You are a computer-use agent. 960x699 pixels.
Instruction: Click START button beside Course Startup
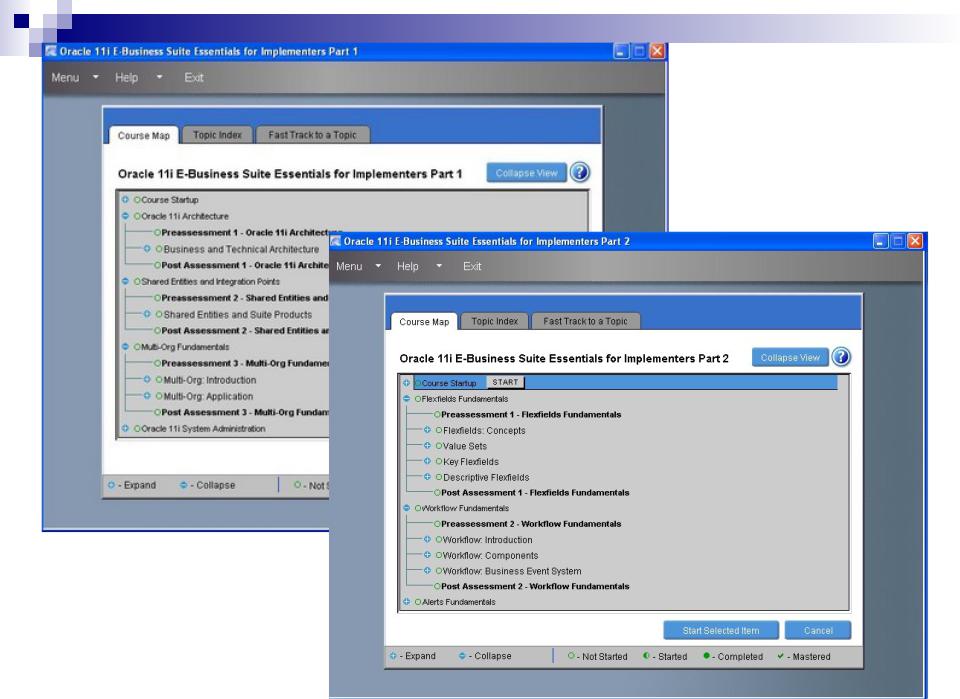pyautogui.click(x=505, y=382)
